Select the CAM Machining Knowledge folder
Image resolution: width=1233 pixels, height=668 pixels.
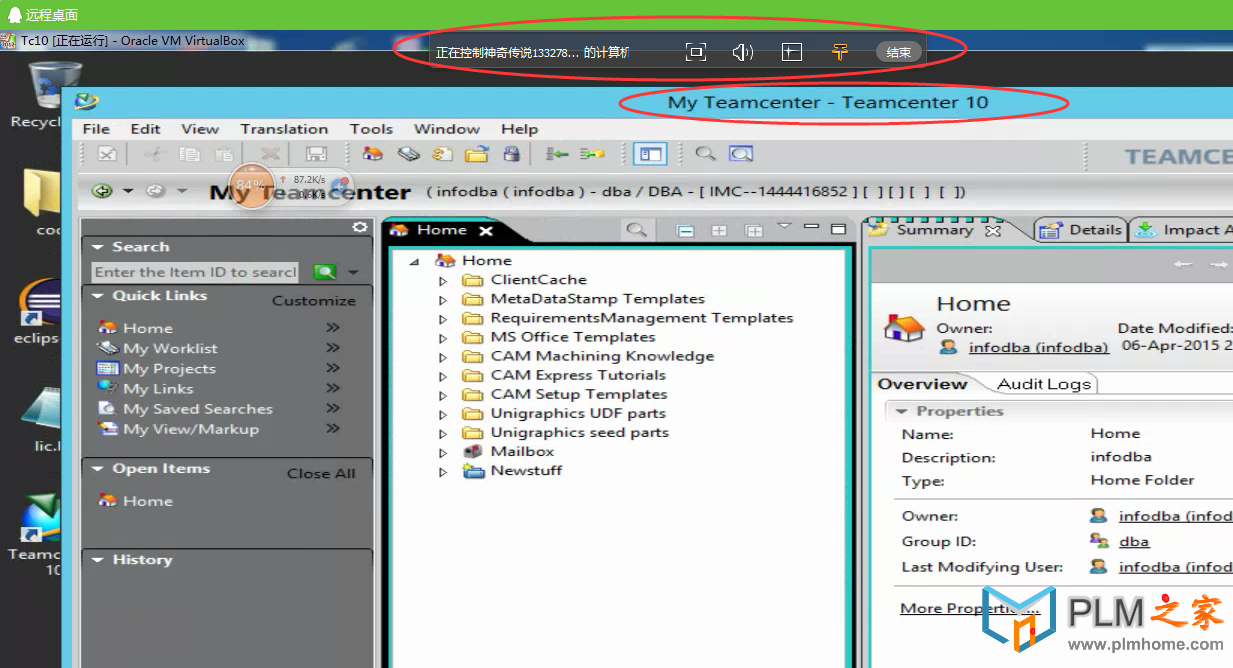click(602, 356)
